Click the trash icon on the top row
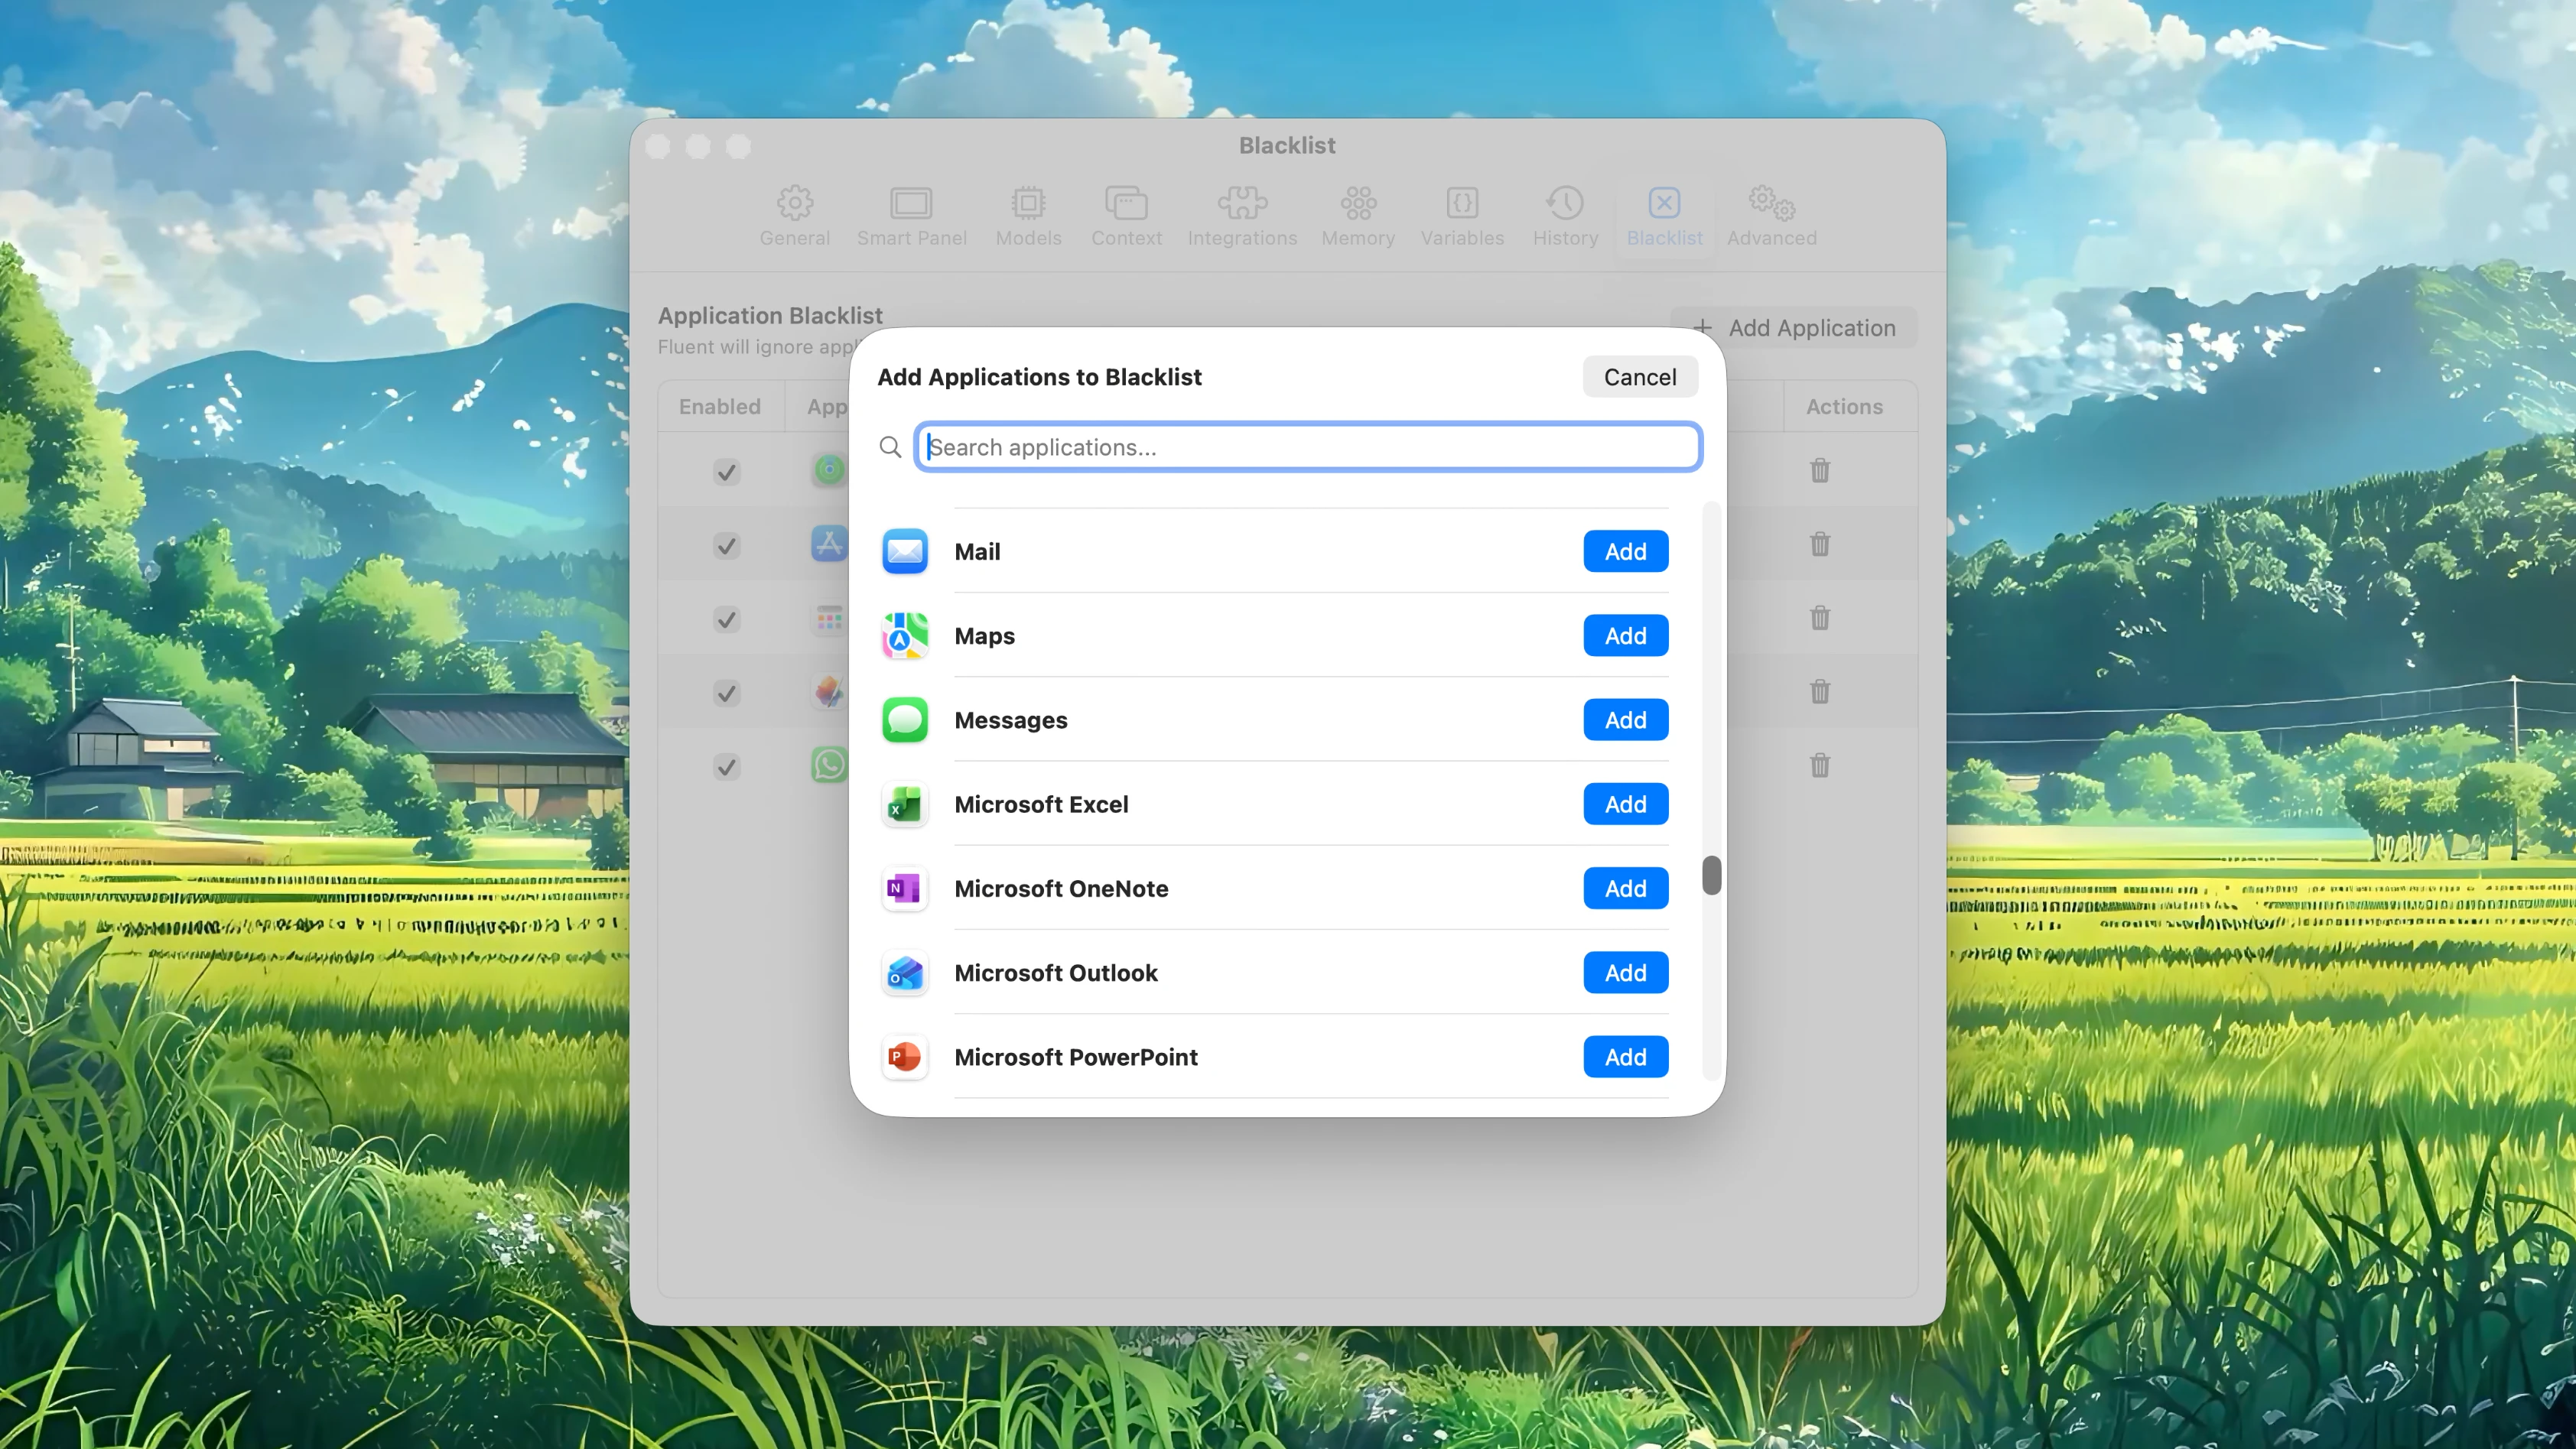 (1819, 471)
